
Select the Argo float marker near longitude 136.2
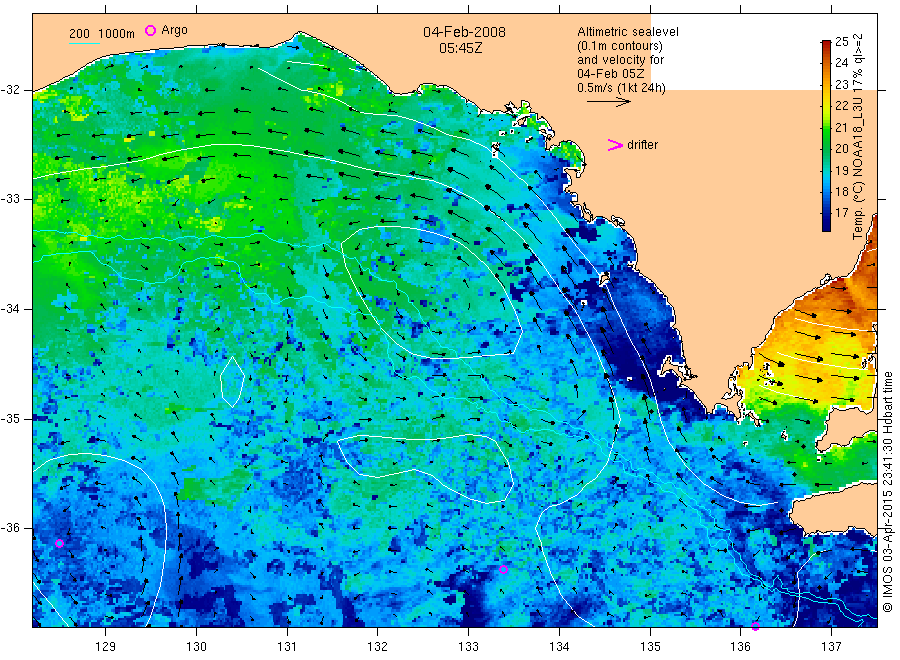755,626
